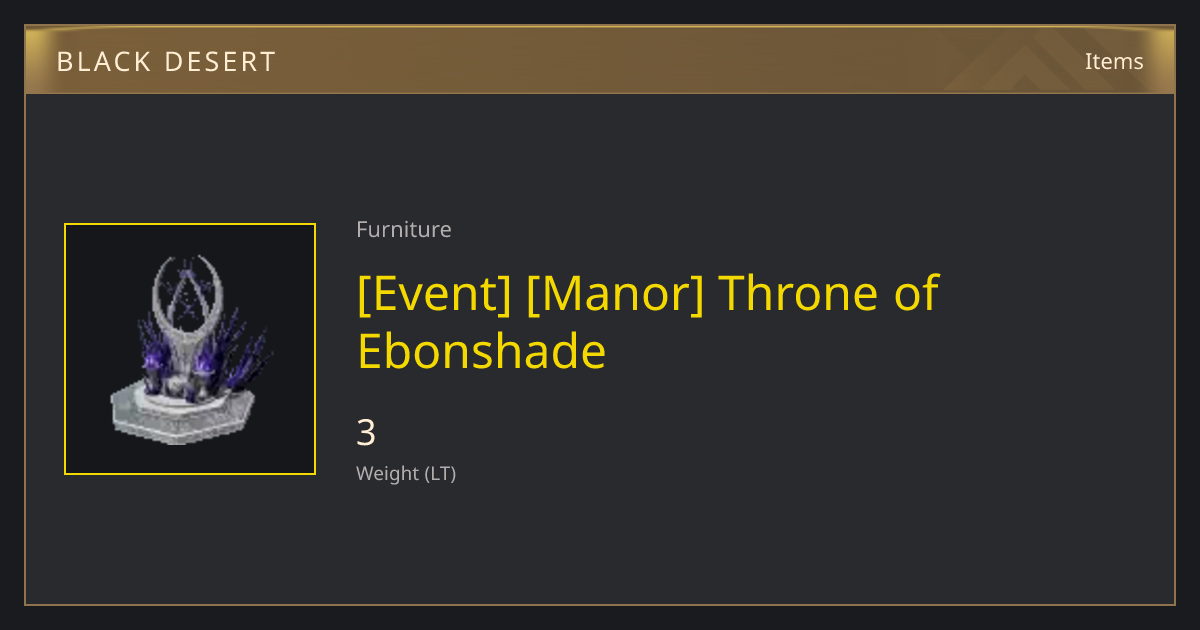1200x630 pixels.
Task: Open the Items link in the header
Action: coord(1114,61)
